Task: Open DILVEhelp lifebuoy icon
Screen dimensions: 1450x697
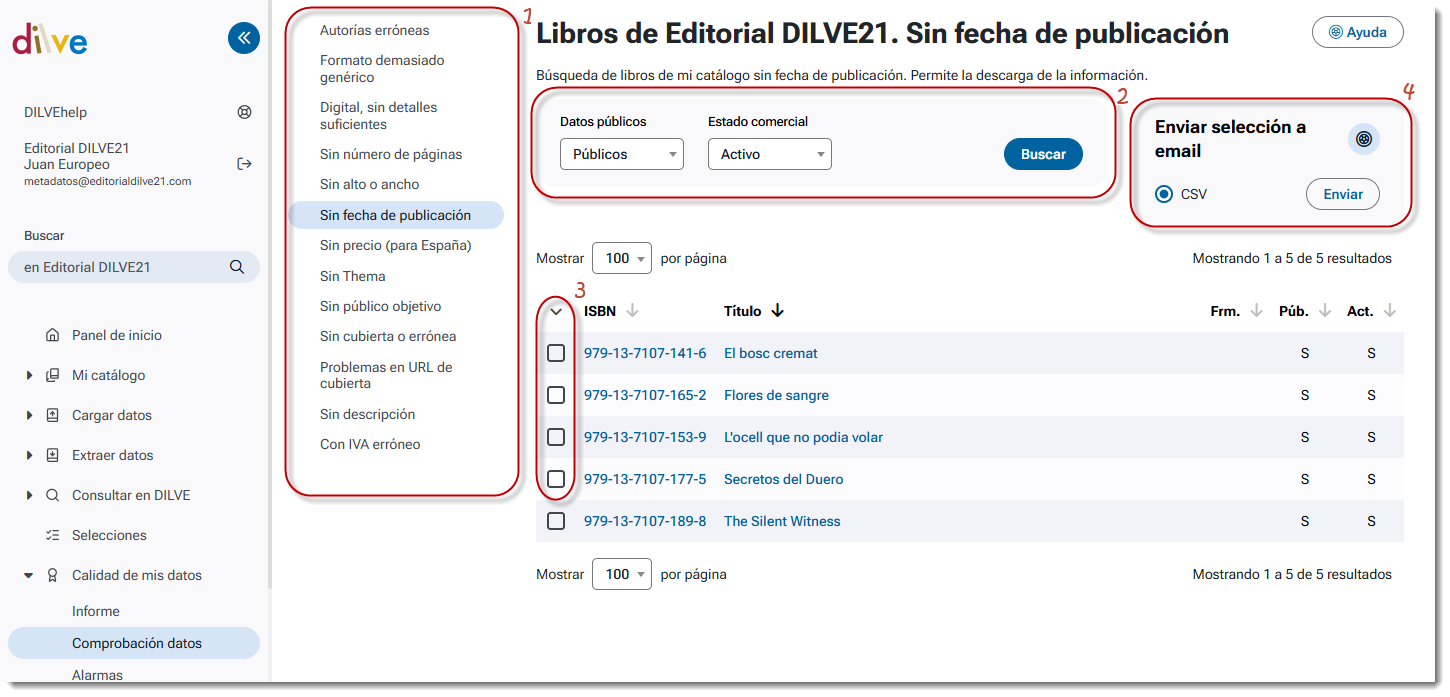Action: point(244,112)
